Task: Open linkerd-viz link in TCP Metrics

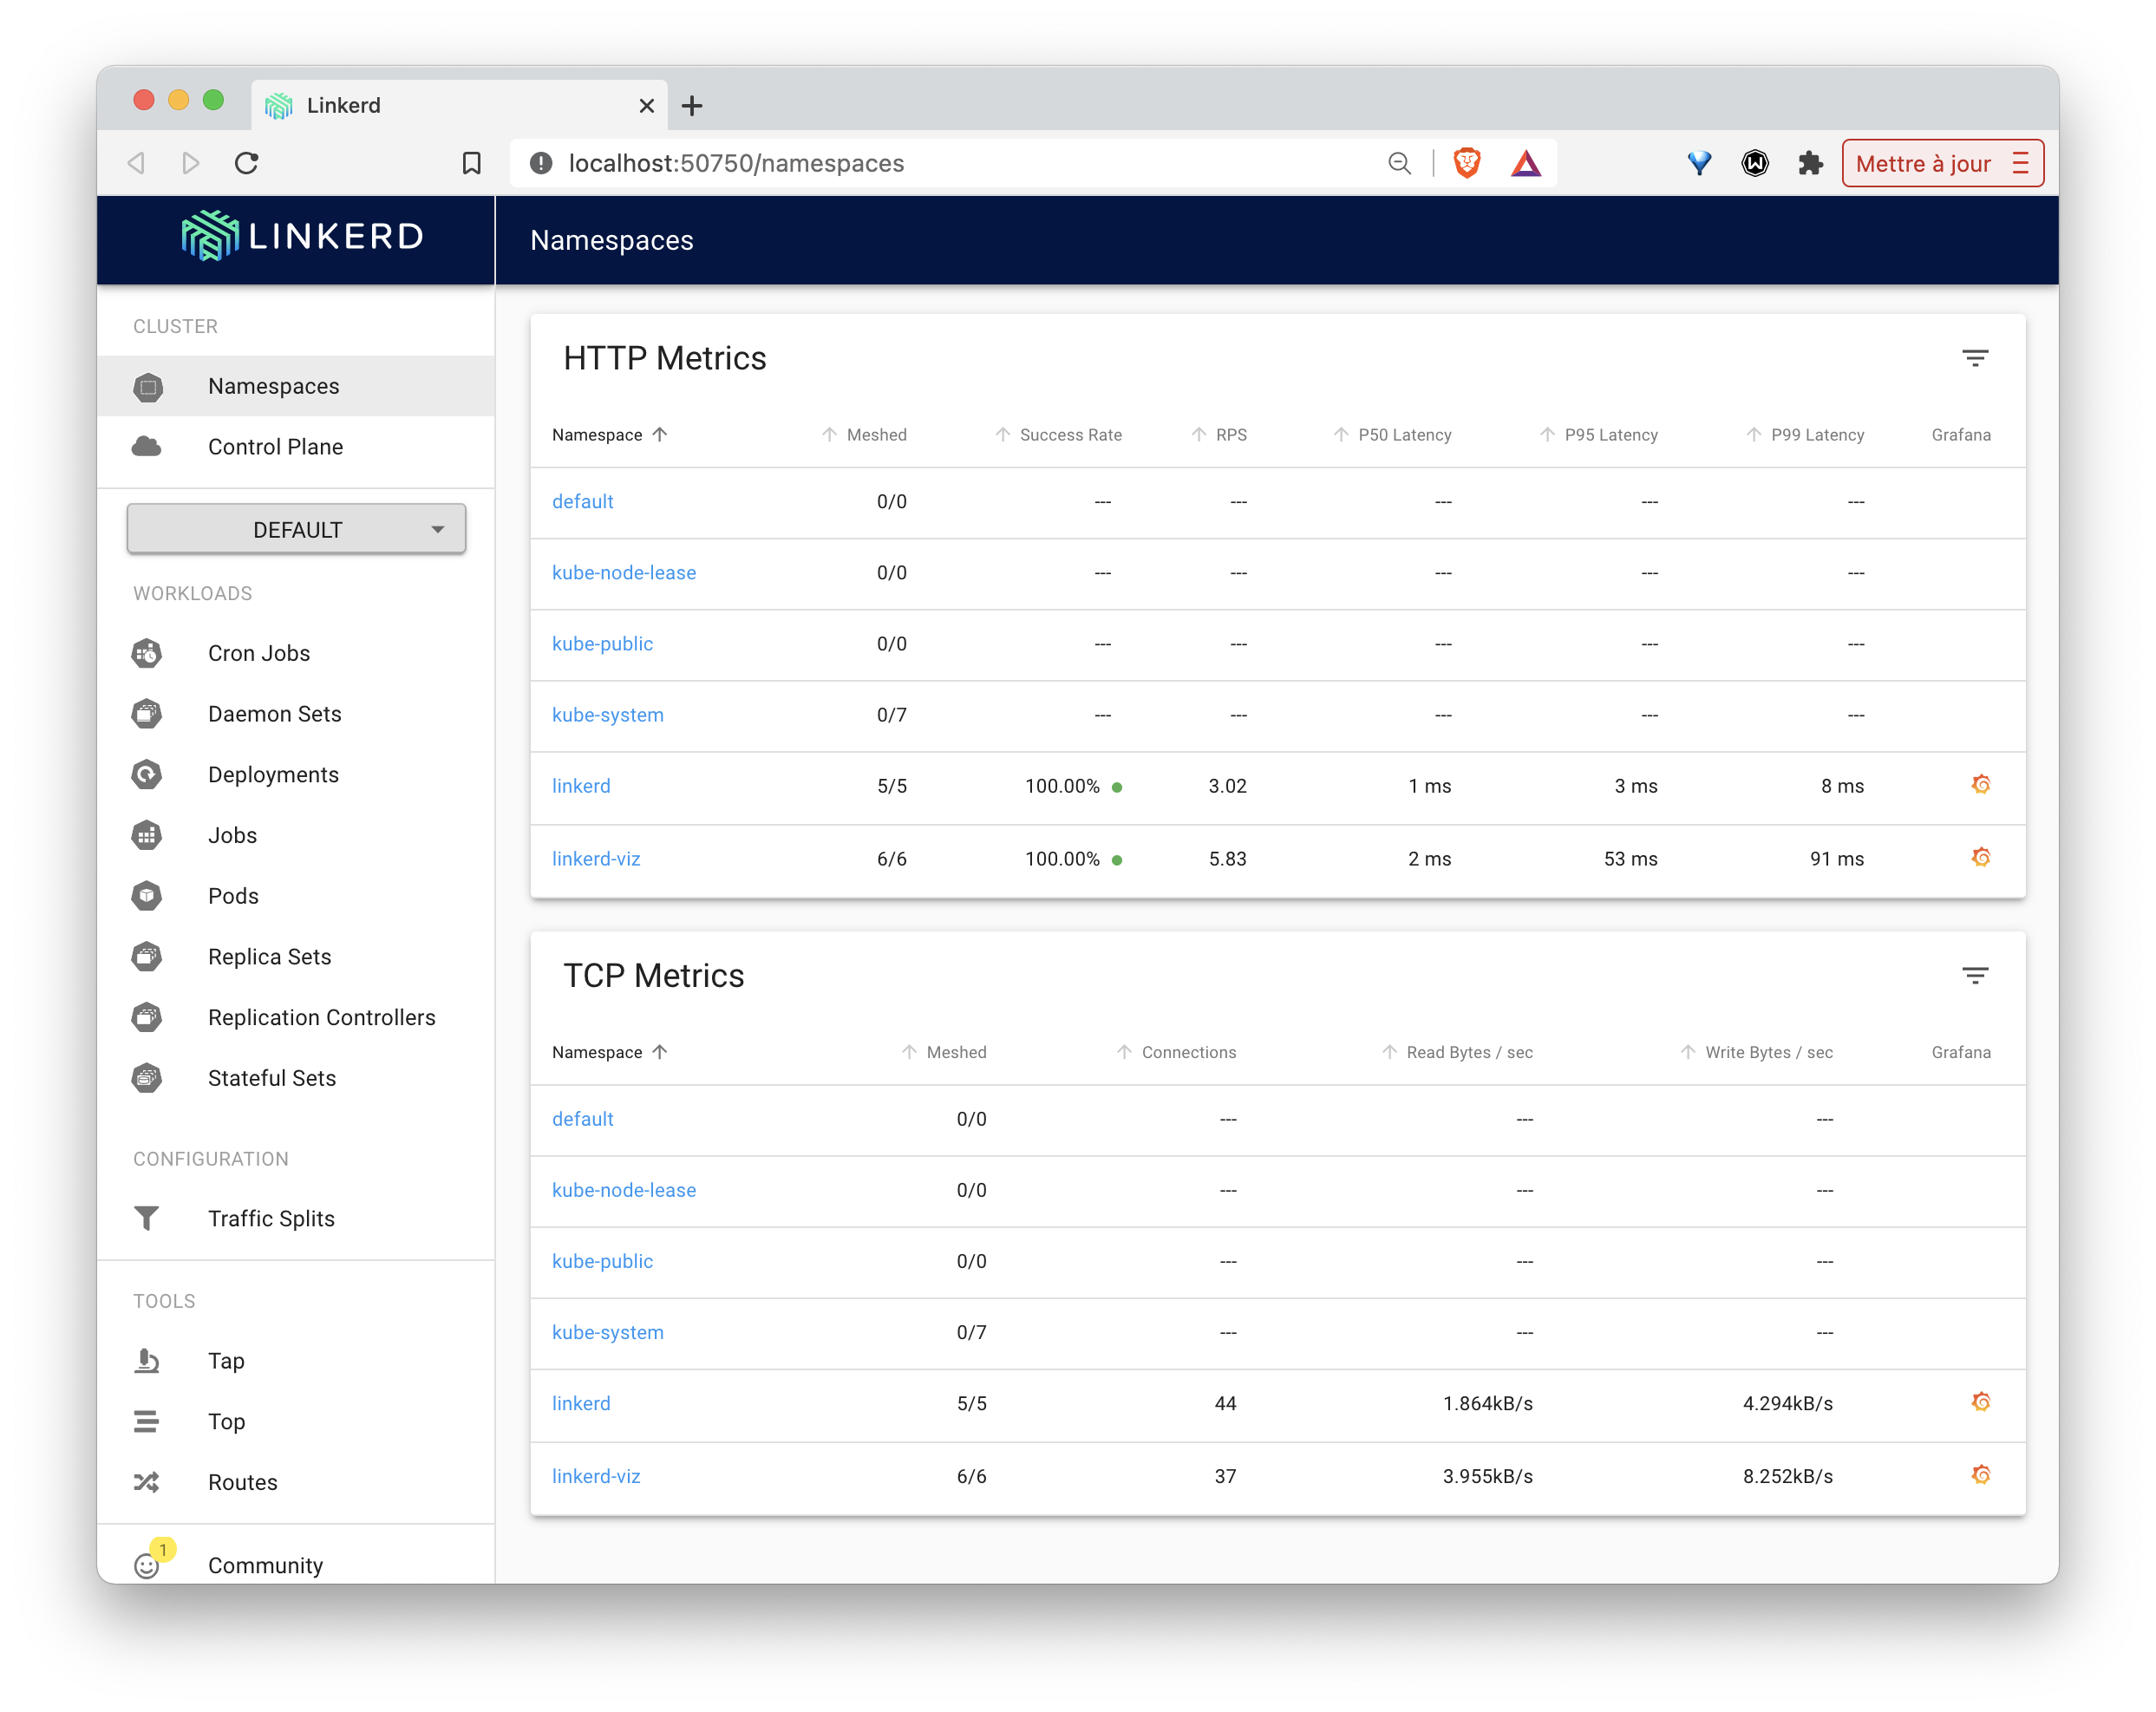Action: (596, 1476)
